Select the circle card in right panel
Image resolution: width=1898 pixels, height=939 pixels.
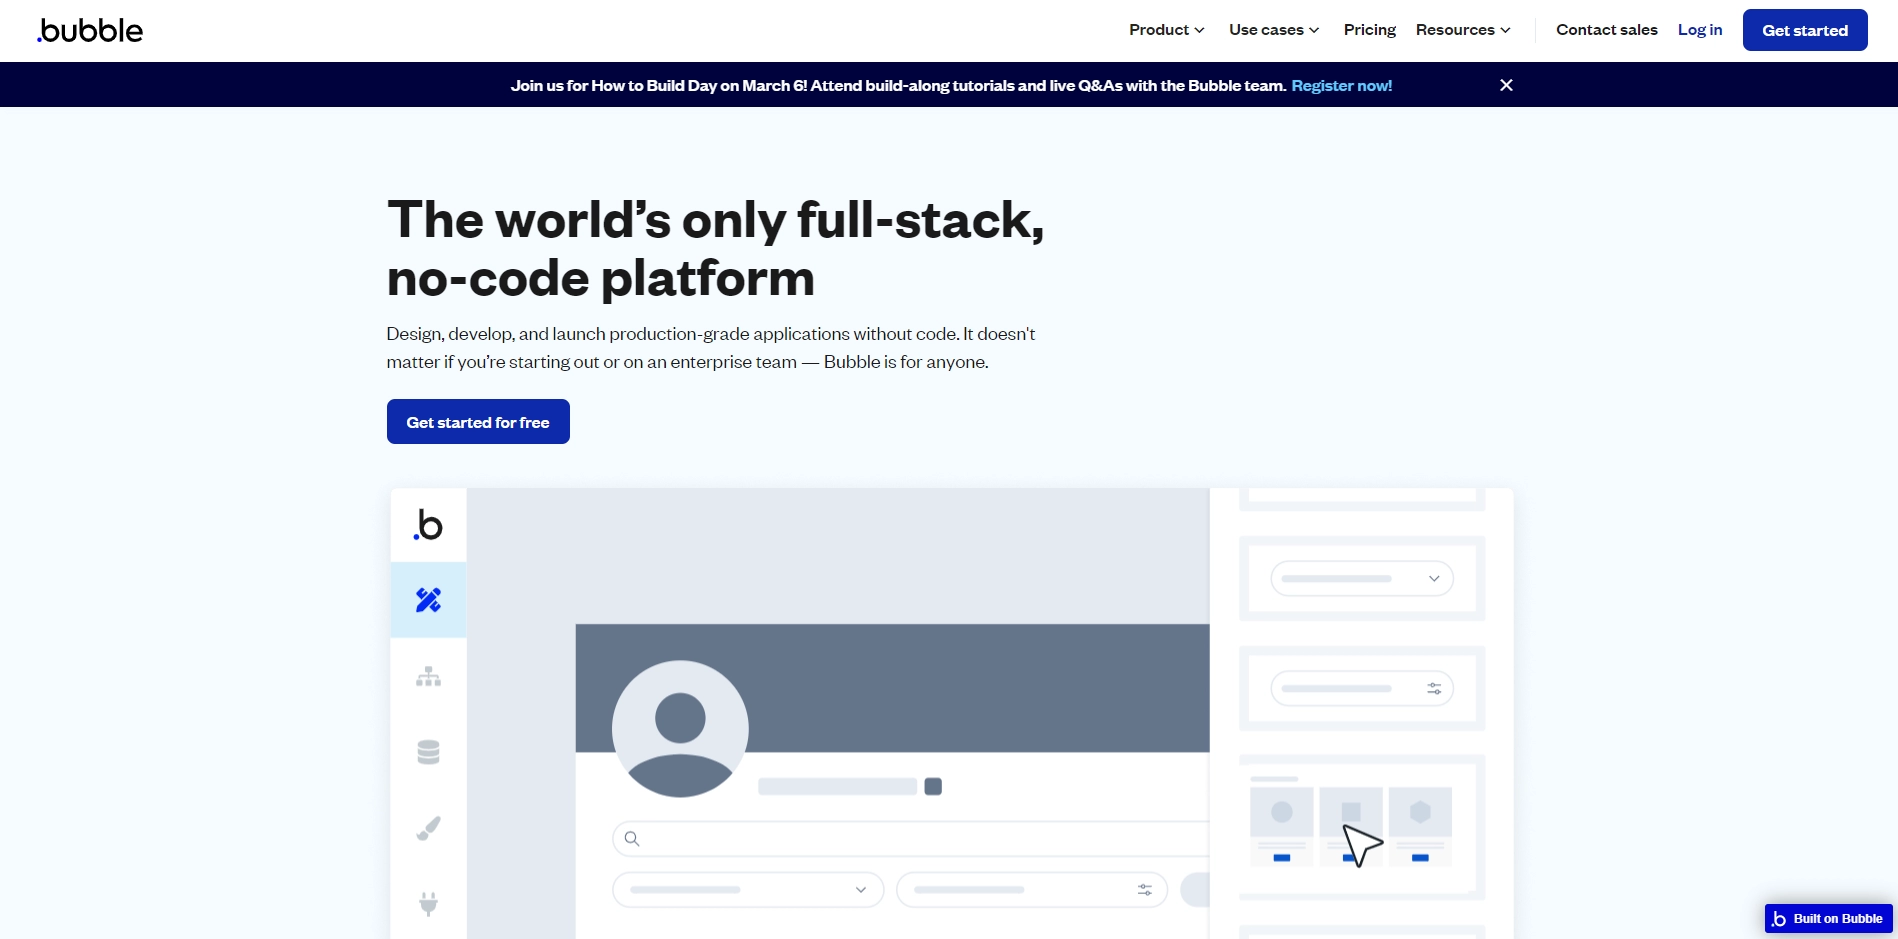[1282, 826]
